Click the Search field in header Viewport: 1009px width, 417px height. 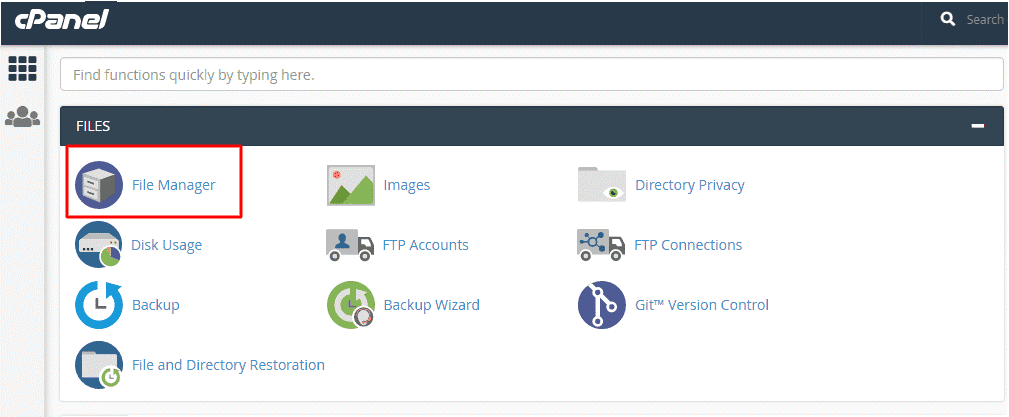pos(984,19)
